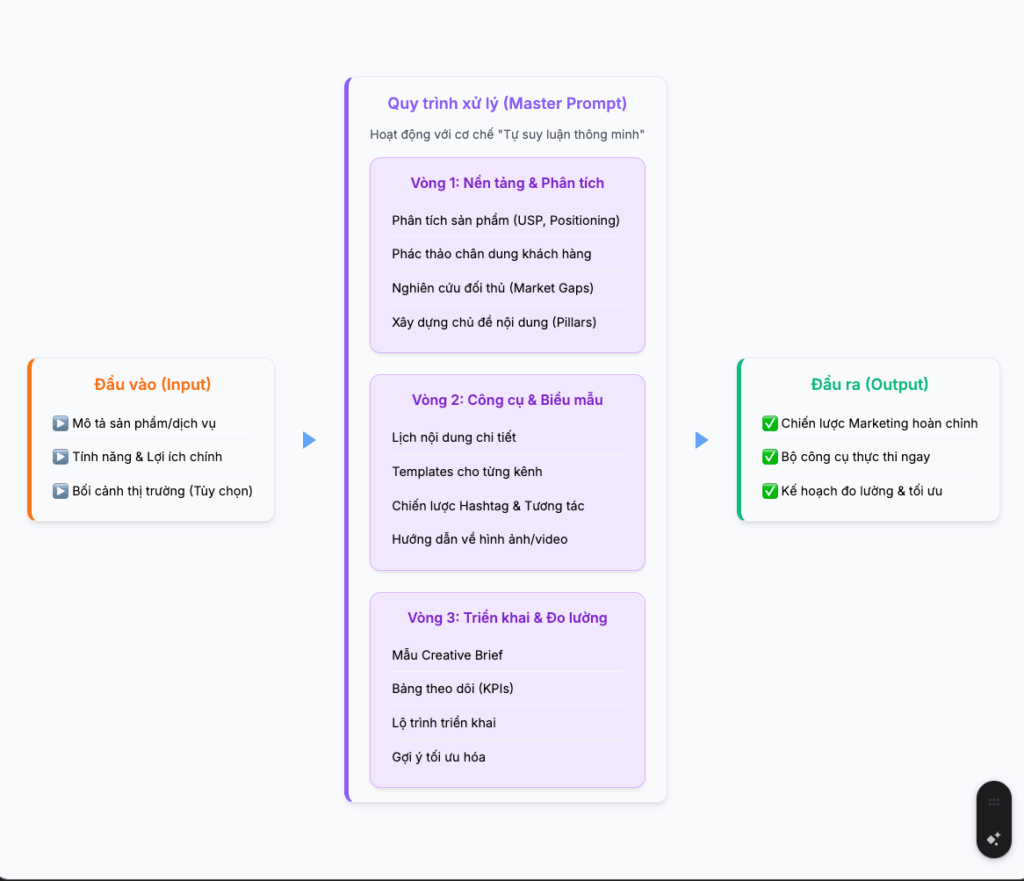Image resolution: width=1024 pixels, height=881 pixels.
Task: Click the "Vòng 2: Công cụ & Biểu mẫu" heading
Action: click(507, 400)
